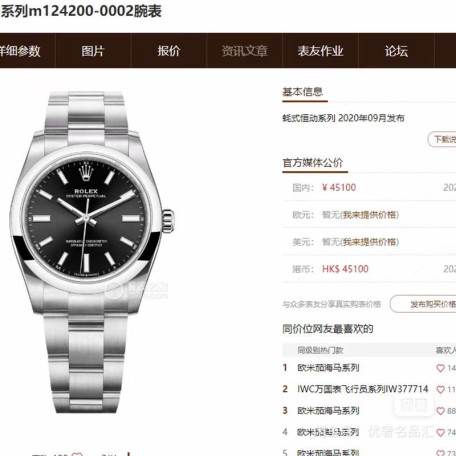
Task: Click the heart icon below the watch image
Action: (77, 454)
